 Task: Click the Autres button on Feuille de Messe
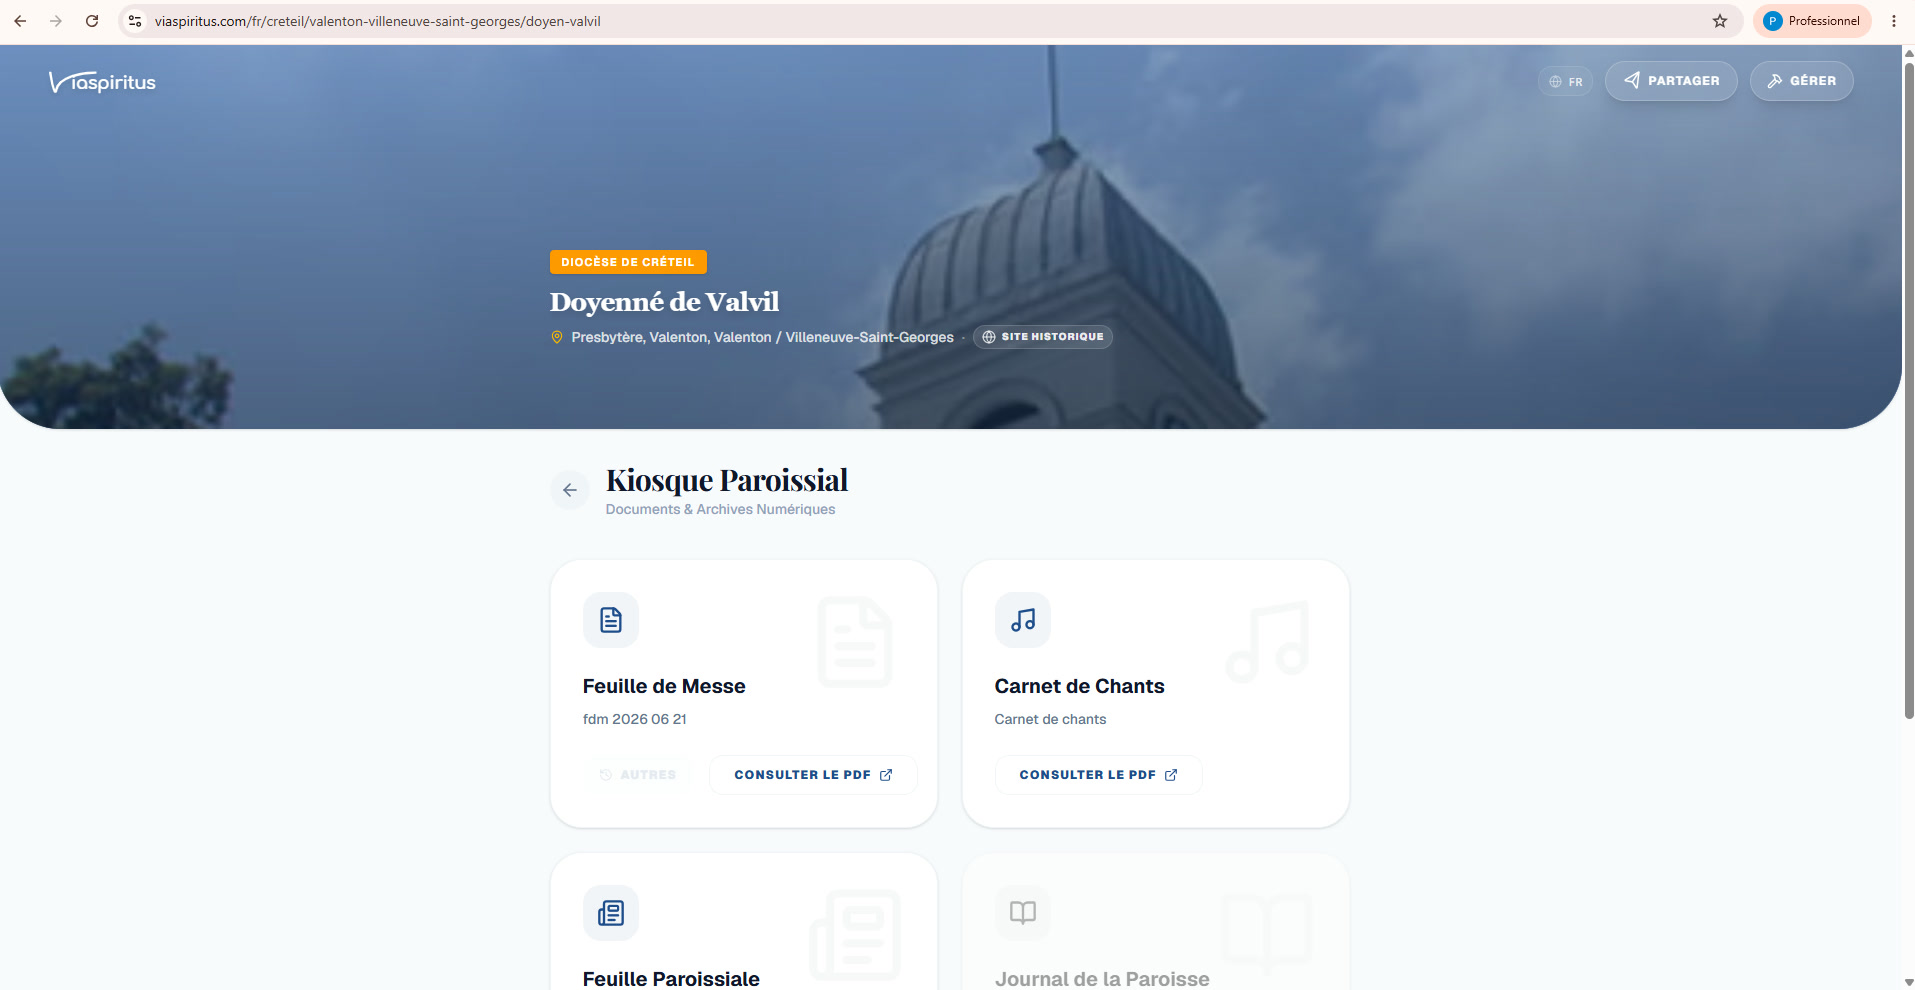pos(638,775)
